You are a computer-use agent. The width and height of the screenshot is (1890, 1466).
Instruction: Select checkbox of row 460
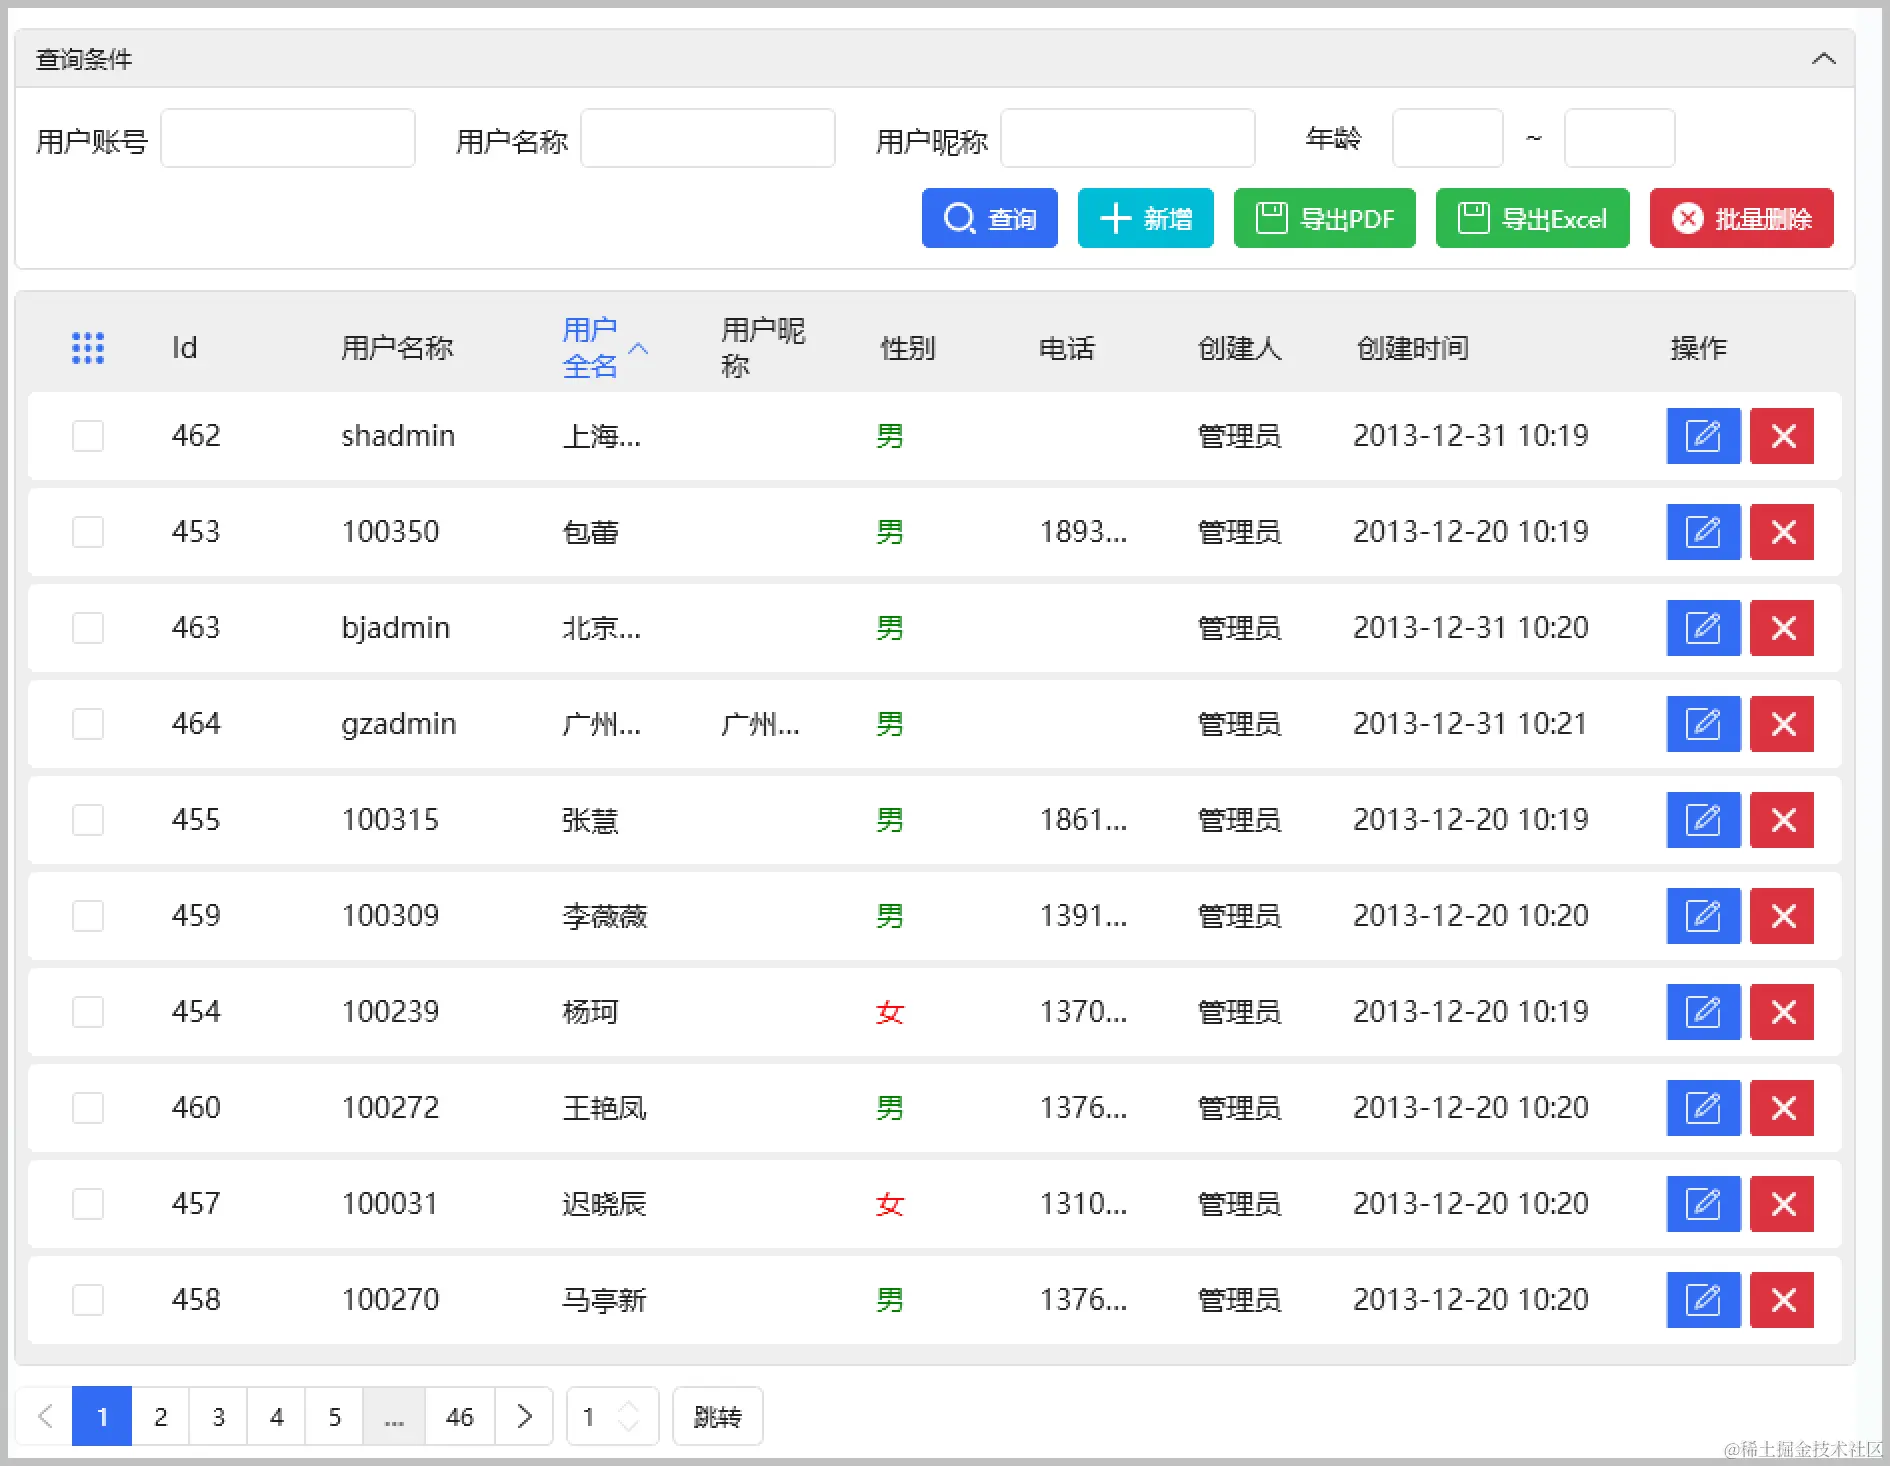(x=88, y=1108)
